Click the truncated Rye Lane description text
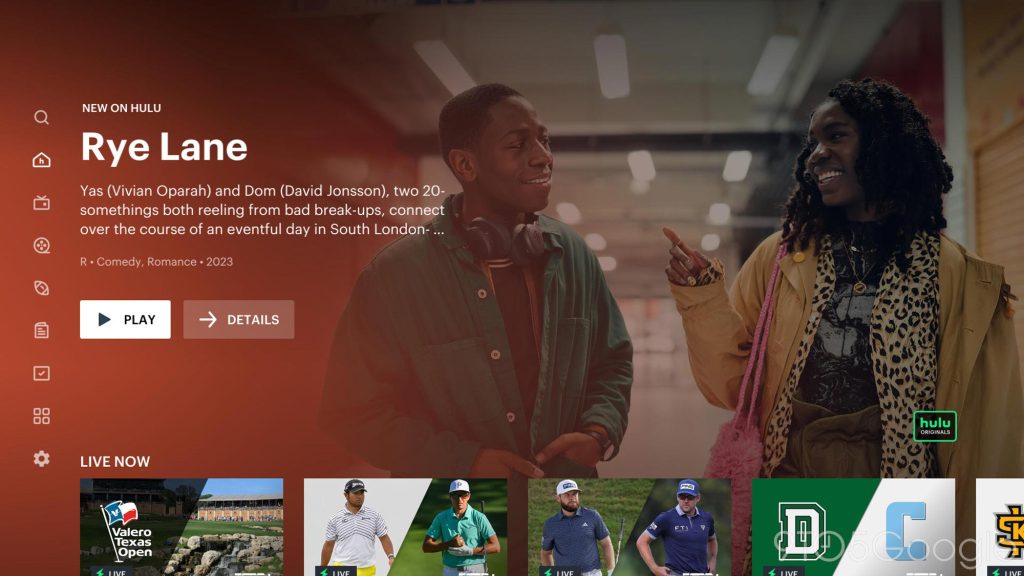Viewport: 1024px width, 576px height. [x=262, y=210]
